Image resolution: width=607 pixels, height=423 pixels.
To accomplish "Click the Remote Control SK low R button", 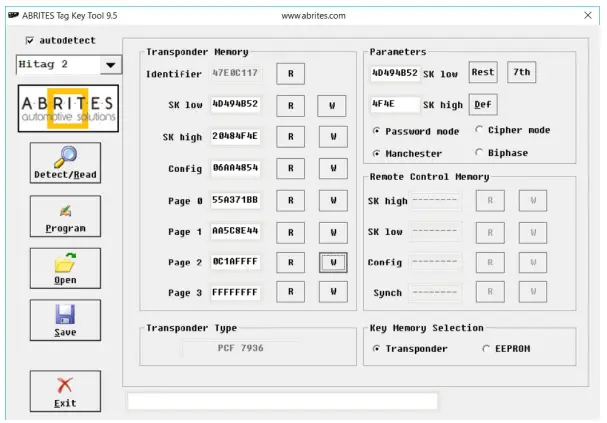I will coord(490,233).
